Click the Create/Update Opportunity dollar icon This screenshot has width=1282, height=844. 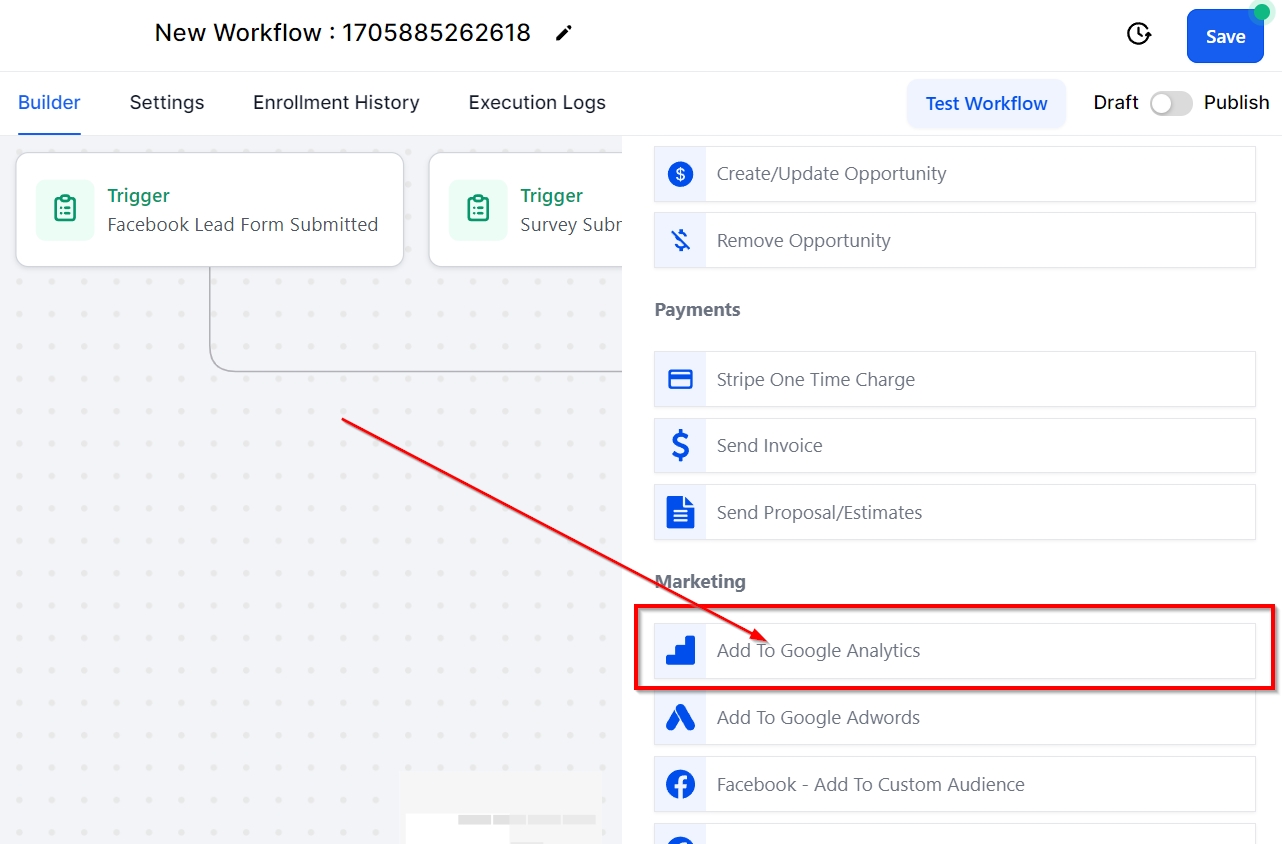680,174
